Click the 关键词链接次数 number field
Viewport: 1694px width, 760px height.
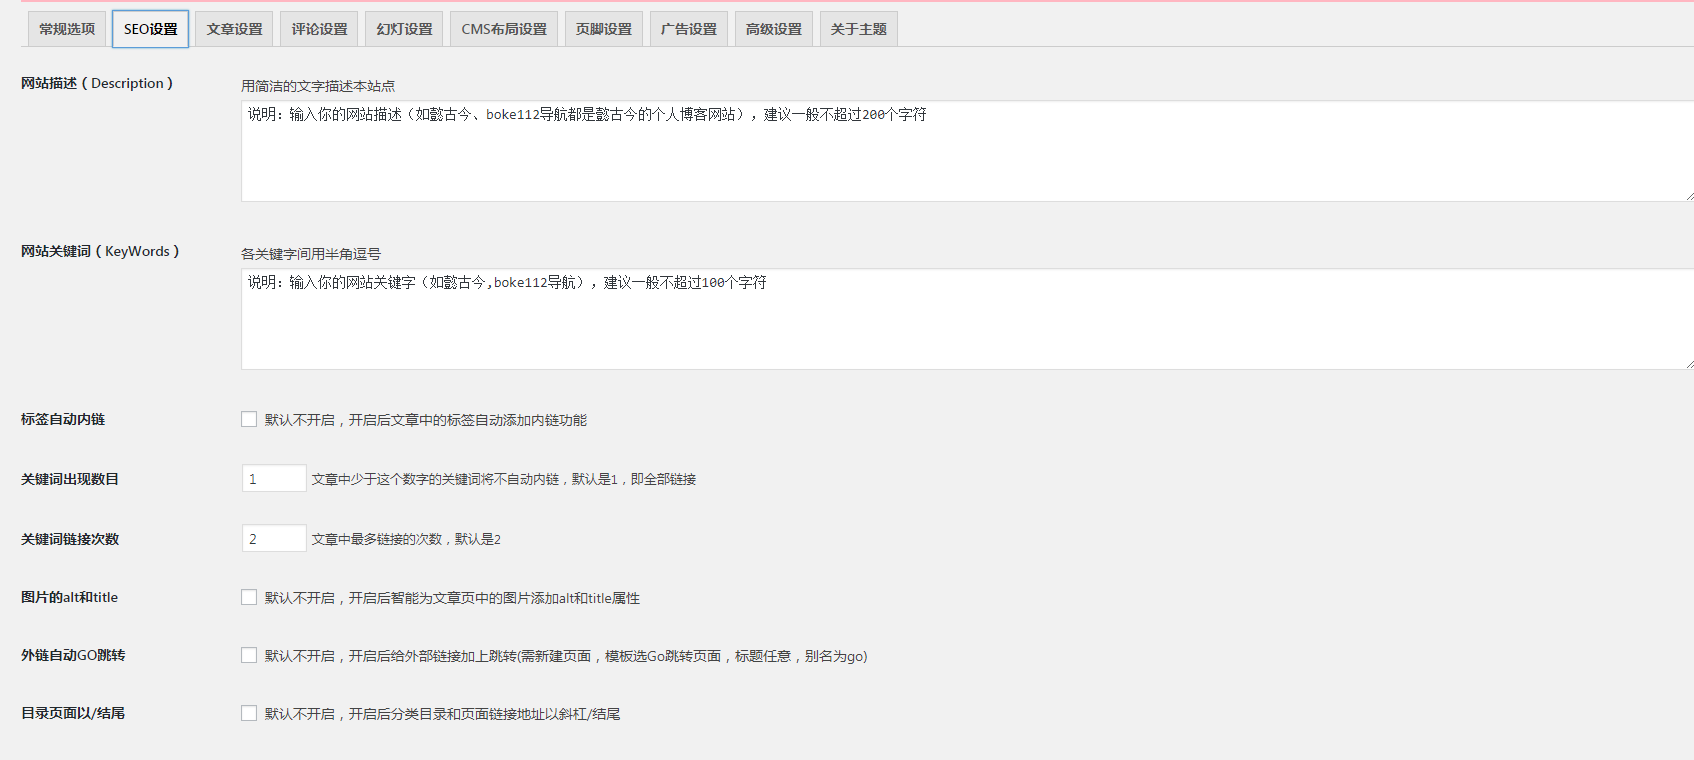[274, 539]
